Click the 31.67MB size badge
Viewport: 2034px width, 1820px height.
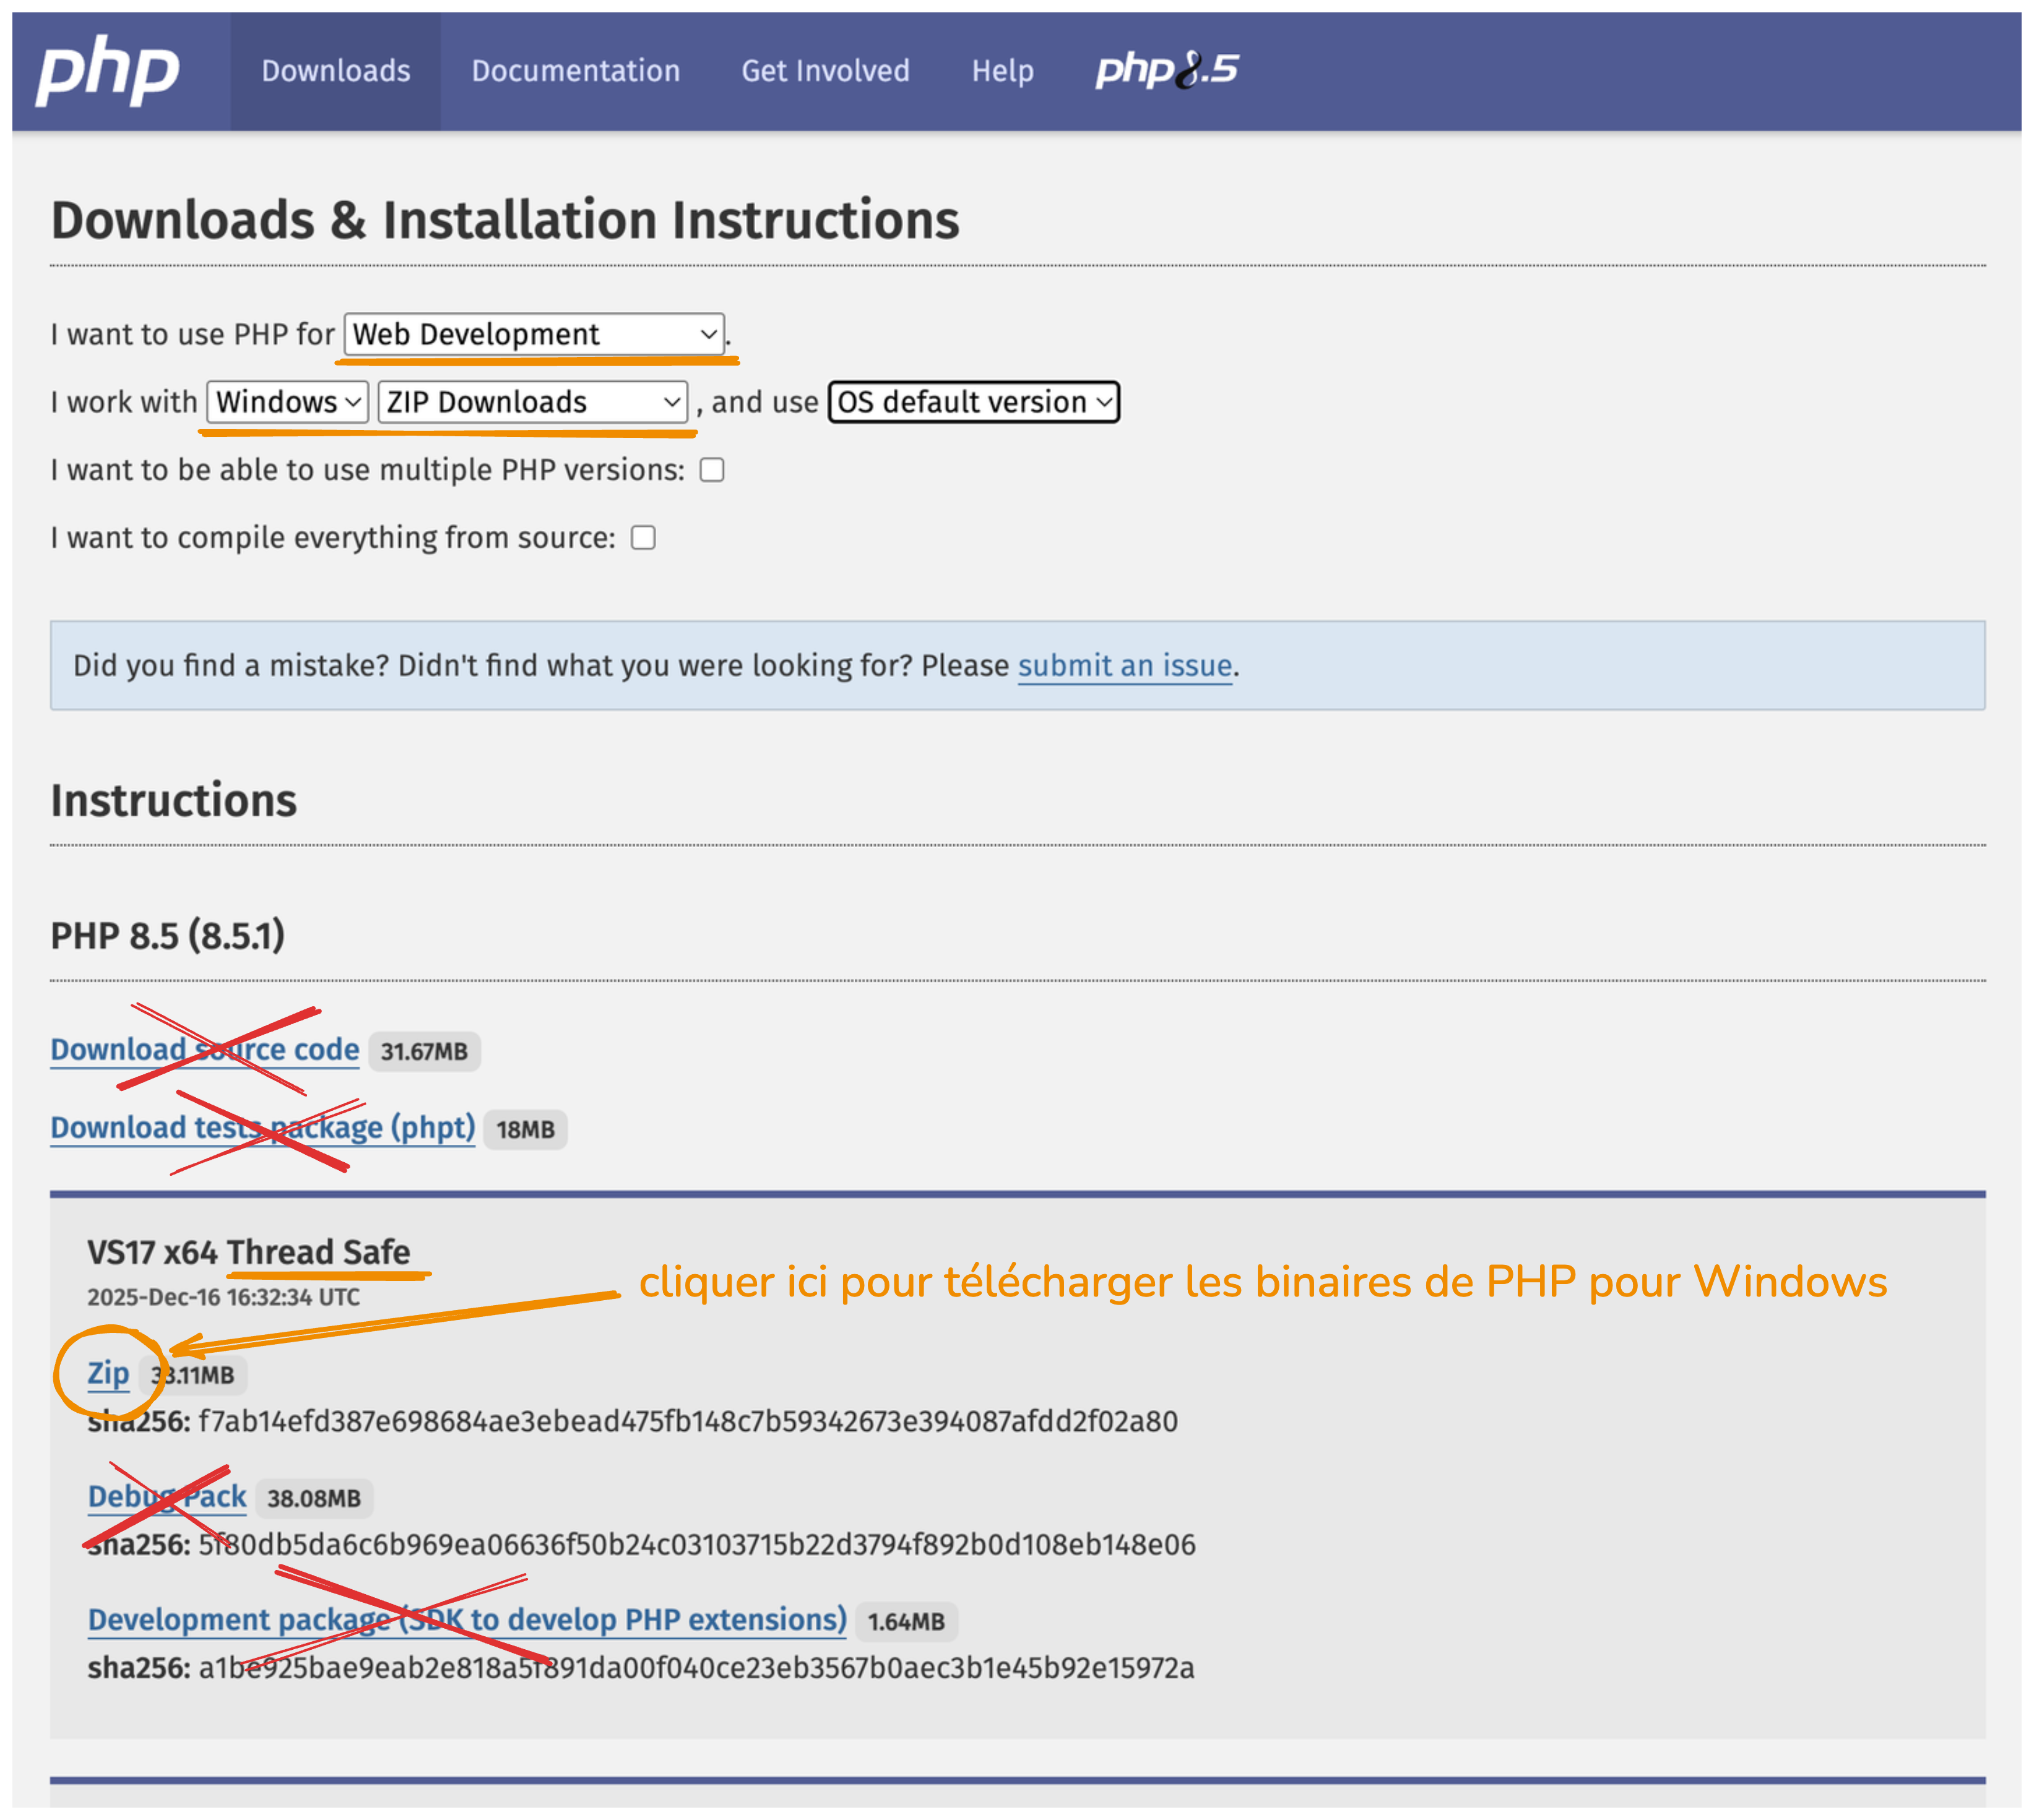coord(424,1051)
